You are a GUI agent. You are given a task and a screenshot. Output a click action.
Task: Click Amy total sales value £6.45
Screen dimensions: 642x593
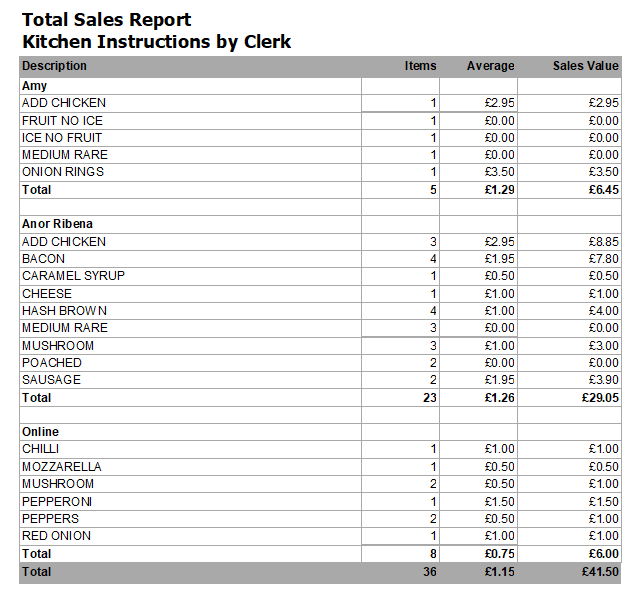604,190
